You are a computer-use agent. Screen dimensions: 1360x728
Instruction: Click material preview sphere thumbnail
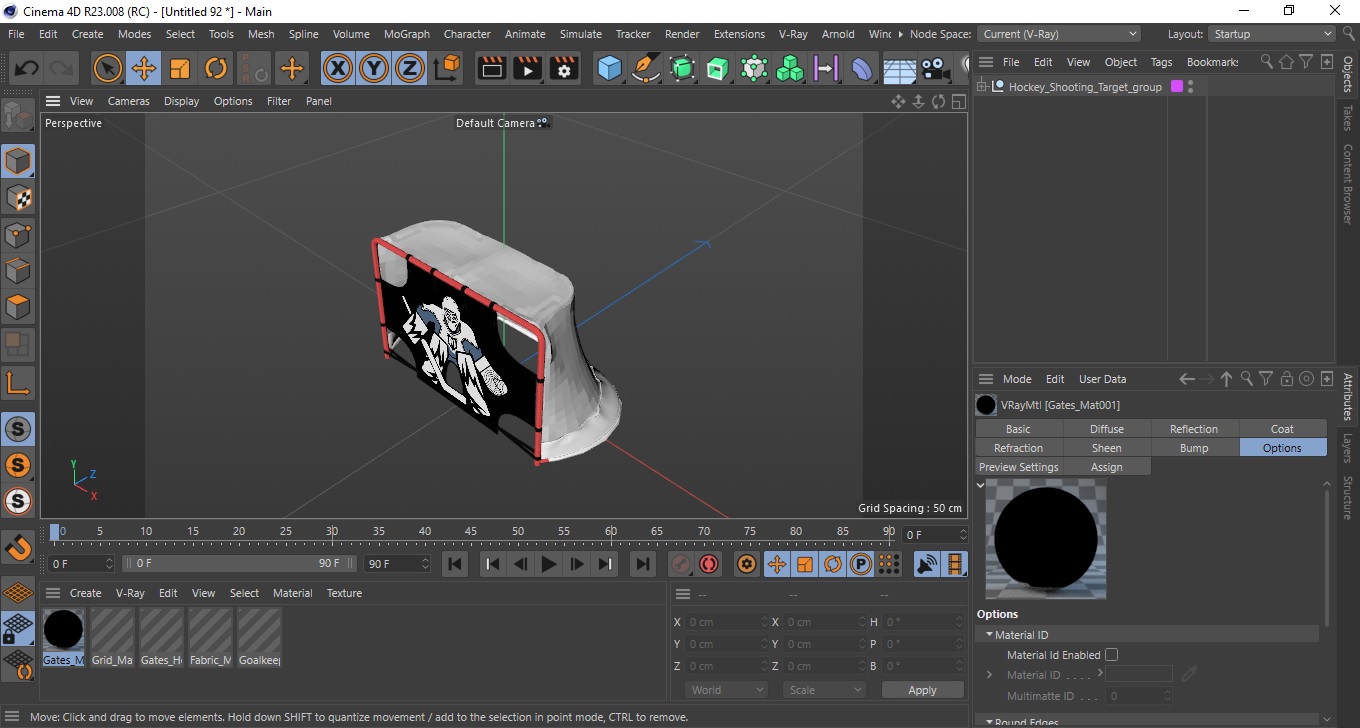pyautogui.click(x=1046, y=539)
